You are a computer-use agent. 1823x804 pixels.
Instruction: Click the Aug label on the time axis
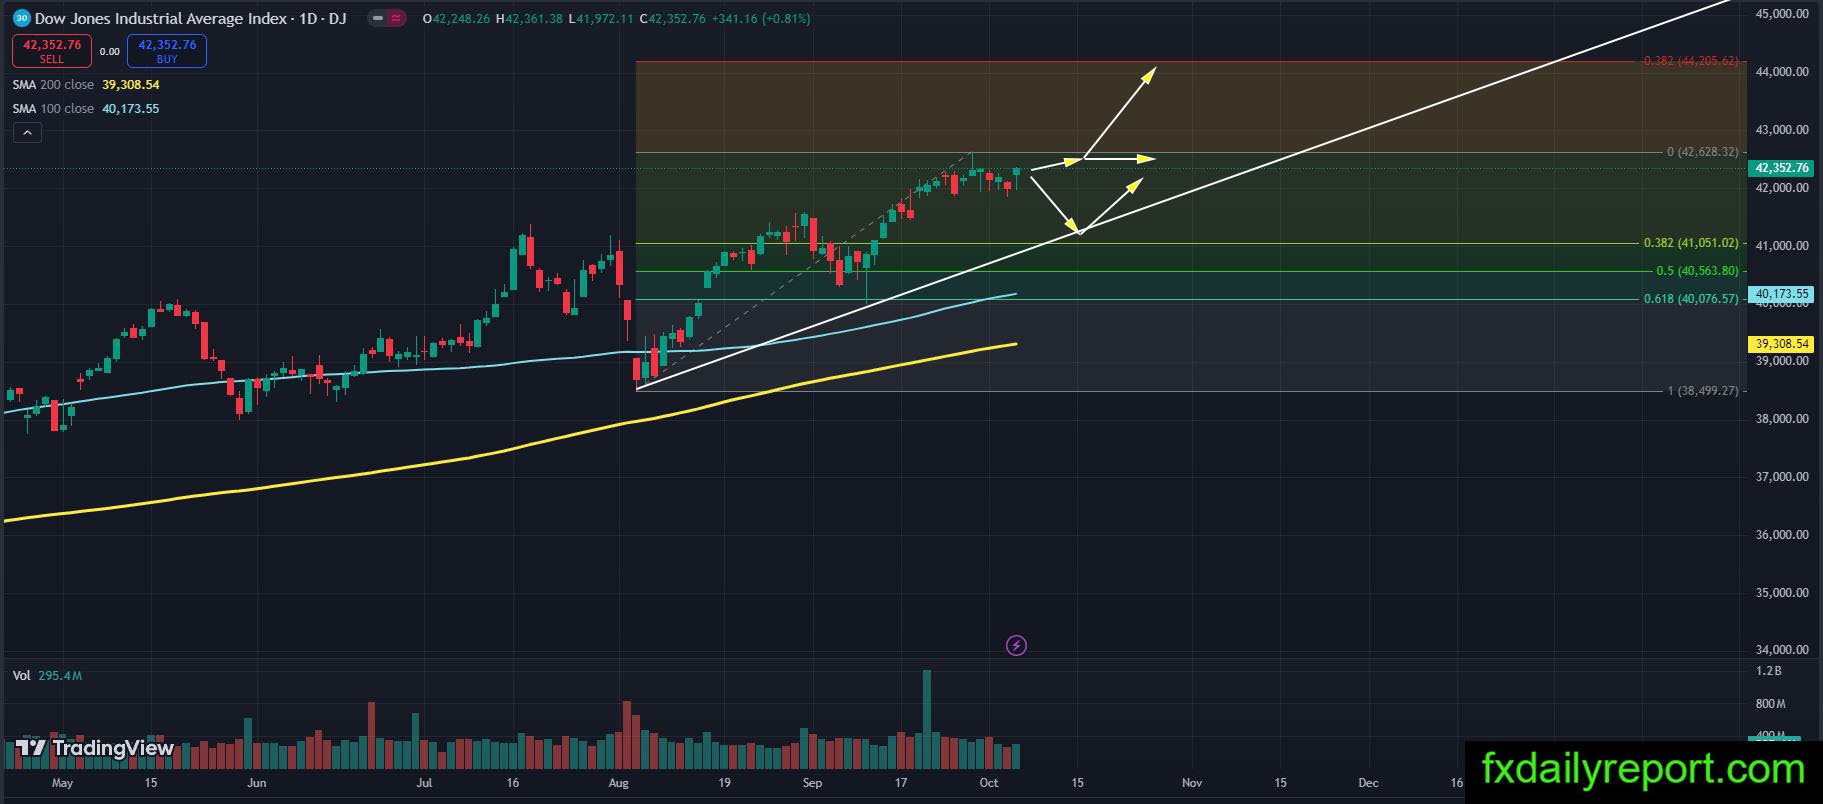[x=619, y=783]
